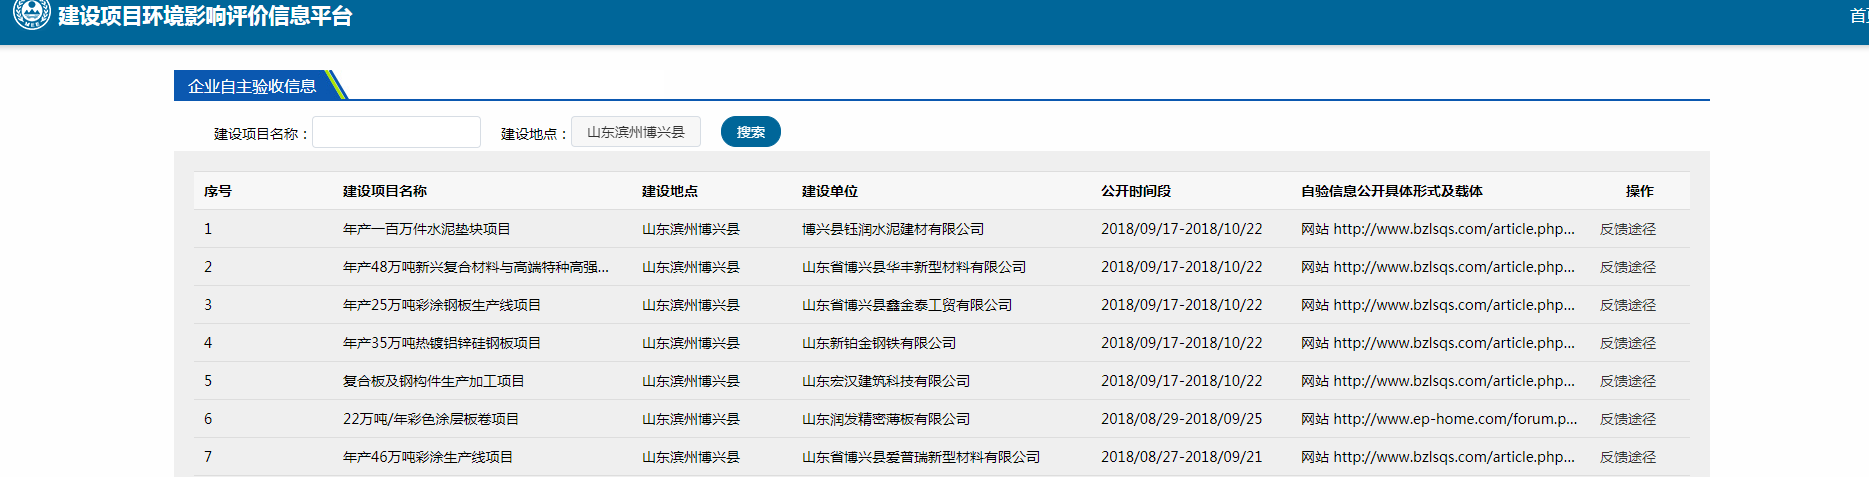This screenshot has width=1869, height=477.
Task: Click date range 2018/08/29-2018/09/25
Action: 1182,419
